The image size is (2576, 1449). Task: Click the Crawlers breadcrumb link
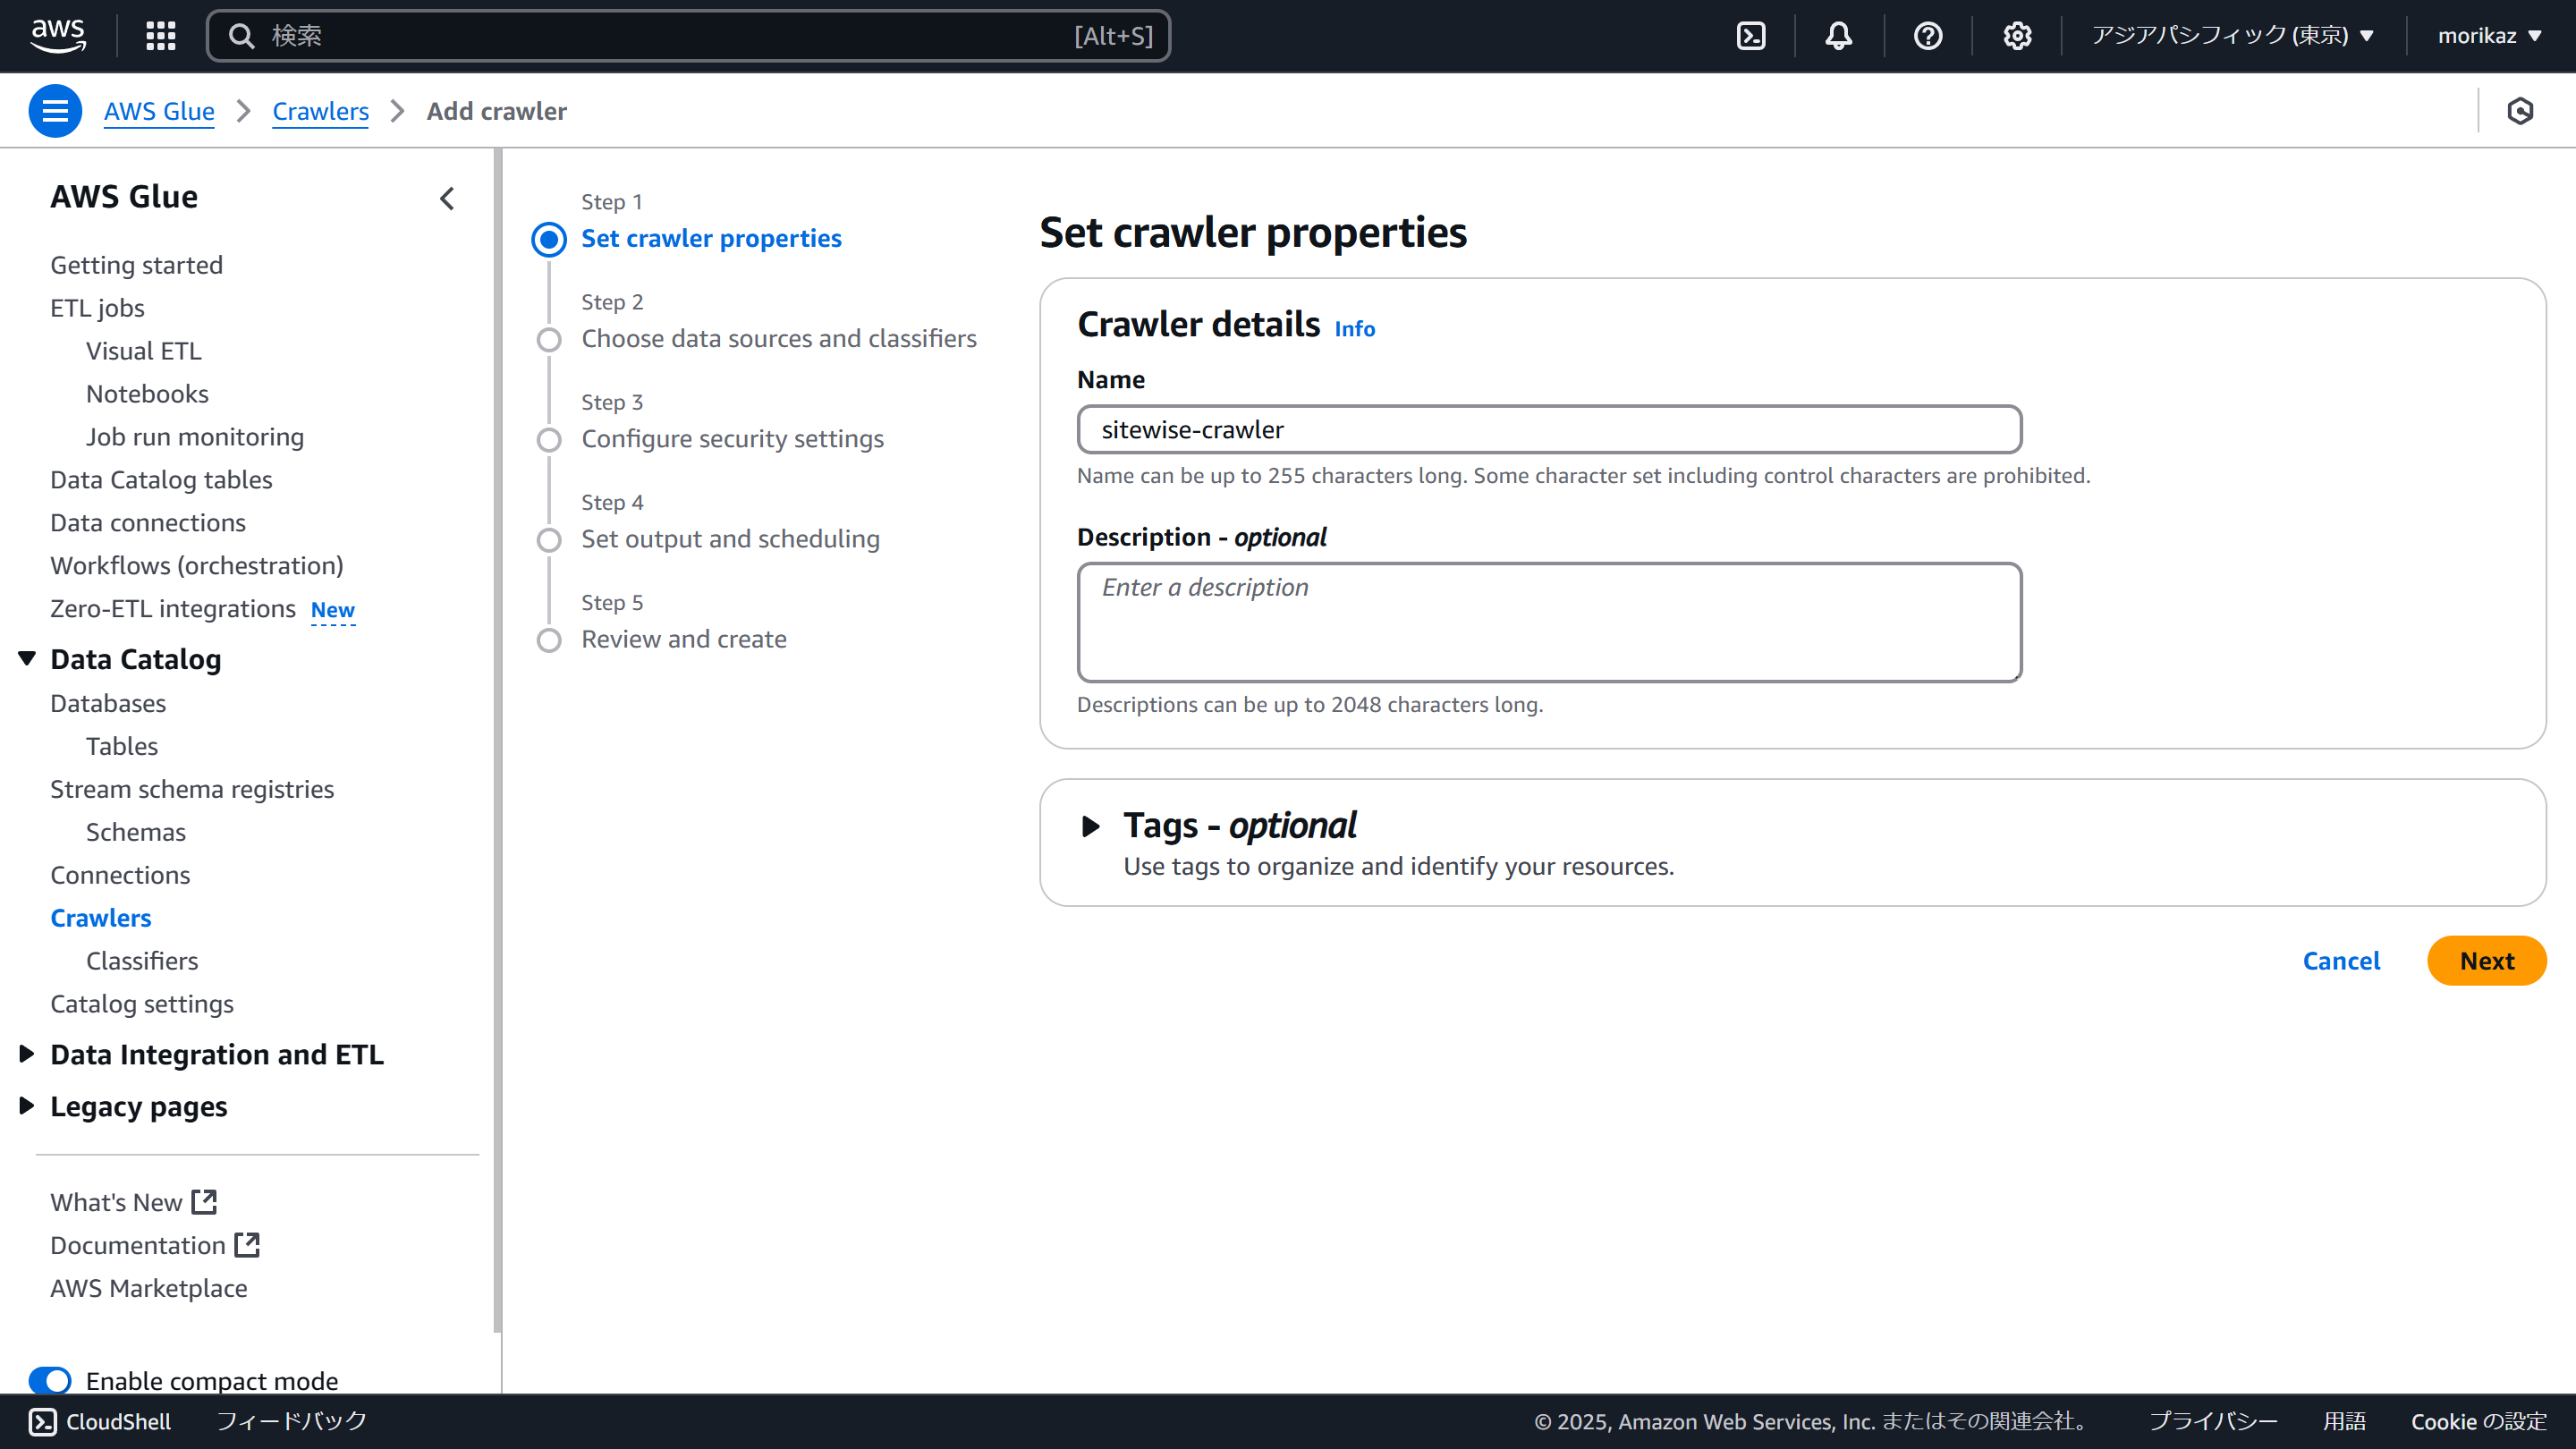(320, 111)
